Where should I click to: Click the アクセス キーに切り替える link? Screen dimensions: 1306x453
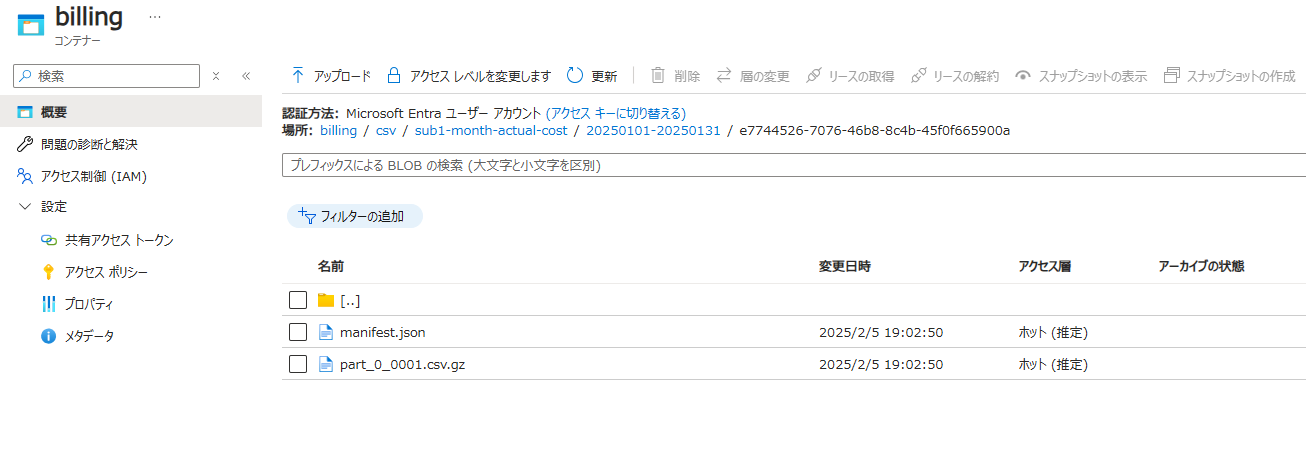616,113
